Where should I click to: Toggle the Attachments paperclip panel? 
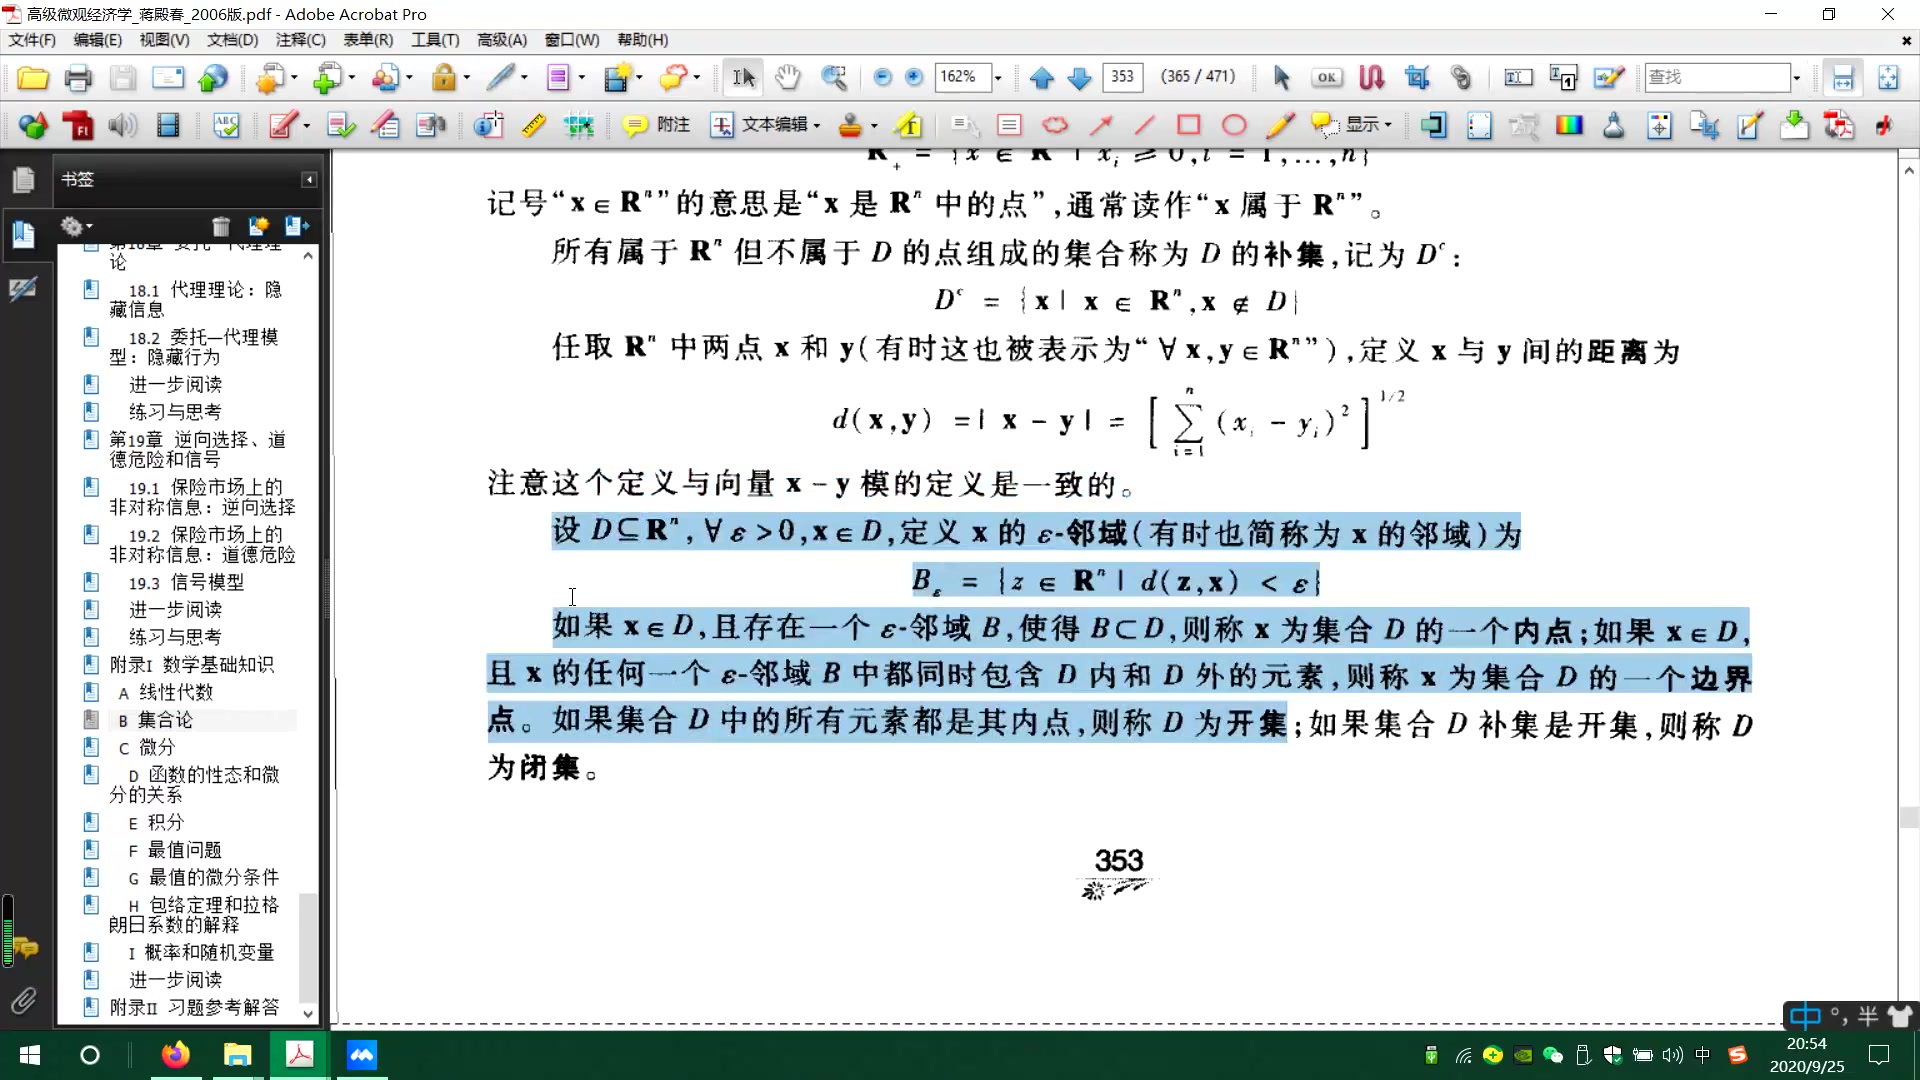tap(23, 1000)
